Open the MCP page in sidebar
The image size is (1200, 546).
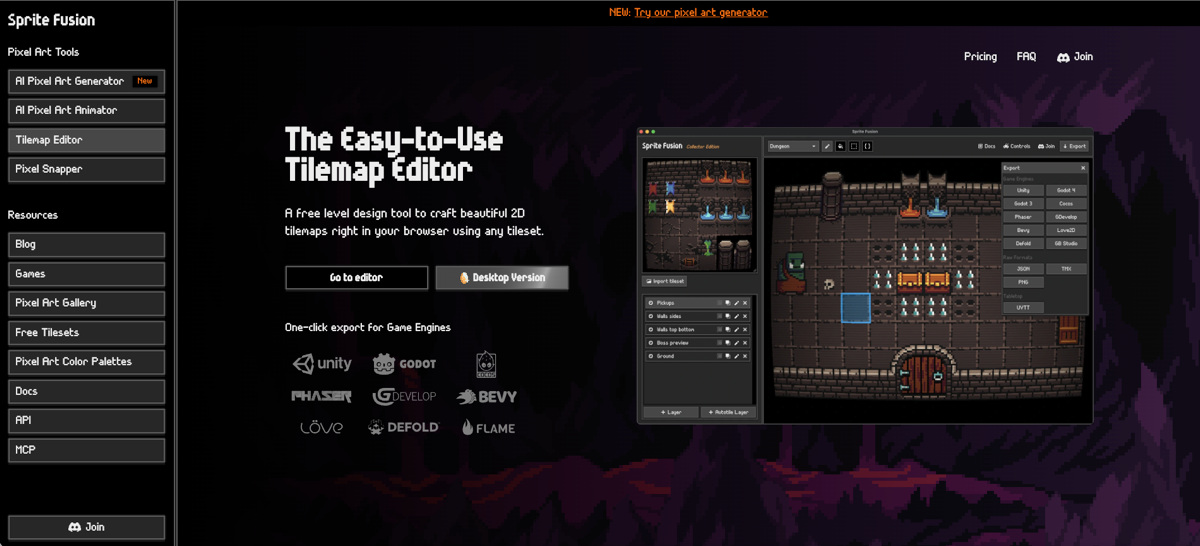click(x=86, y=450)
